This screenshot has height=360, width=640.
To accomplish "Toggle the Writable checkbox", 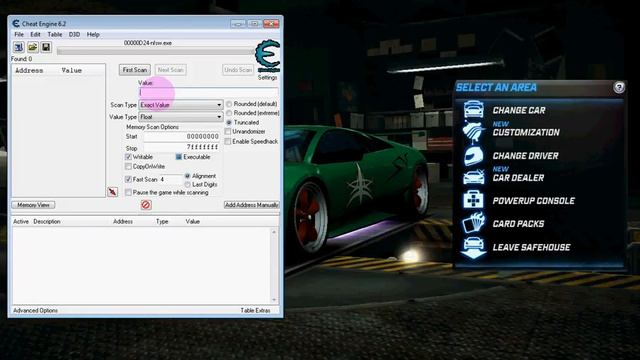I will pos(128,157).
